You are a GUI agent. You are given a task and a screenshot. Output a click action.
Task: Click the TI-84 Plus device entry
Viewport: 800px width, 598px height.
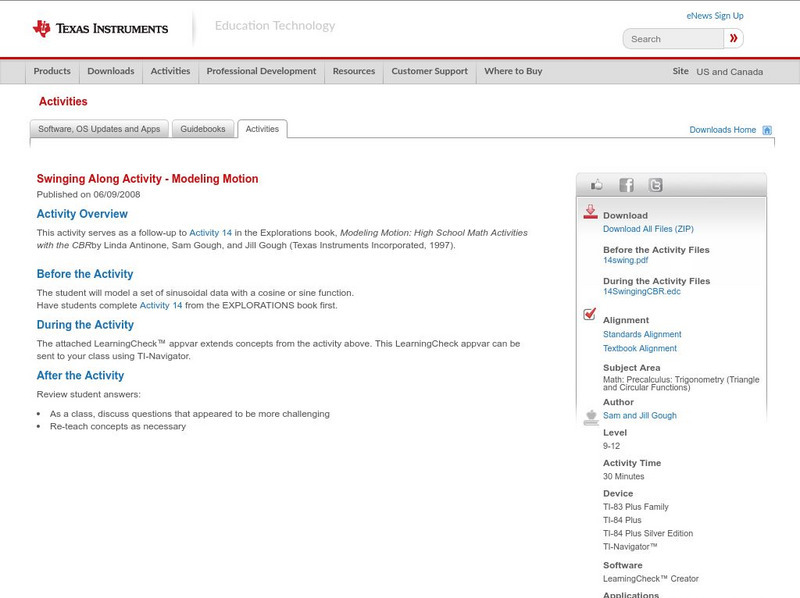click(x=622, y=520)
